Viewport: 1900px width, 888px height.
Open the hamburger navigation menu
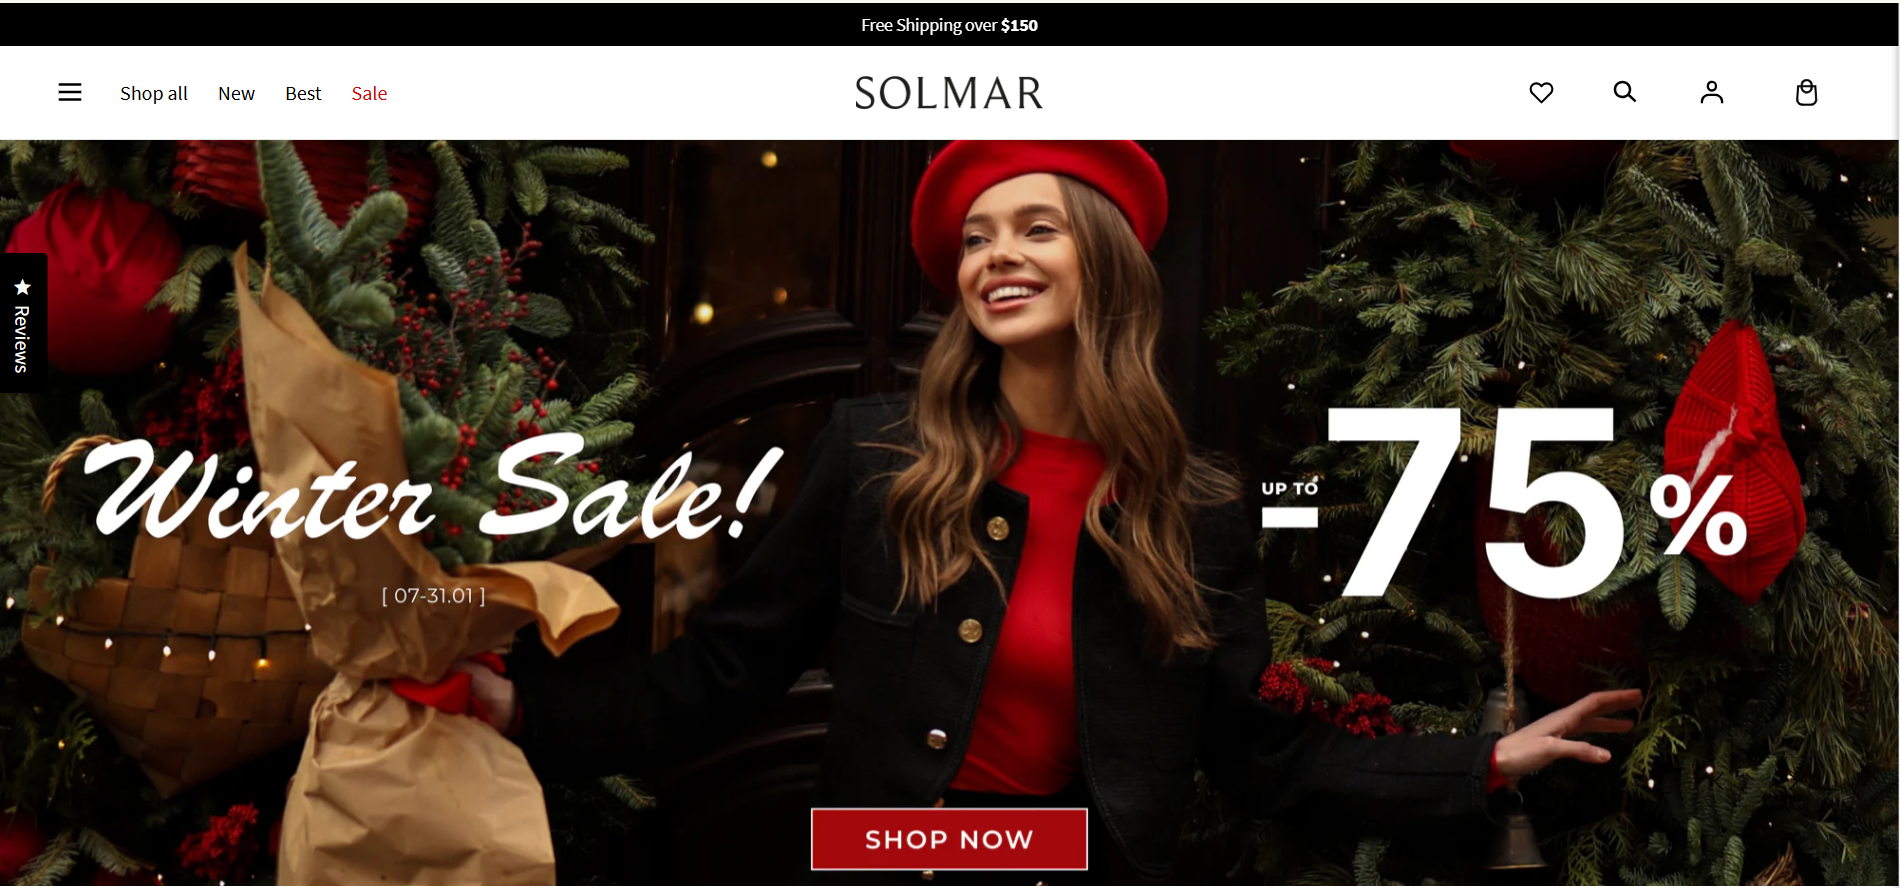point(70,93)
